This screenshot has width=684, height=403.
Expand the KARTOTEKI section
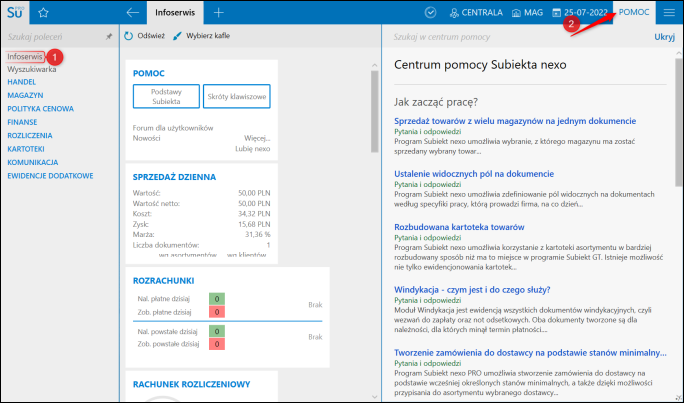click(x=26, y=149)
